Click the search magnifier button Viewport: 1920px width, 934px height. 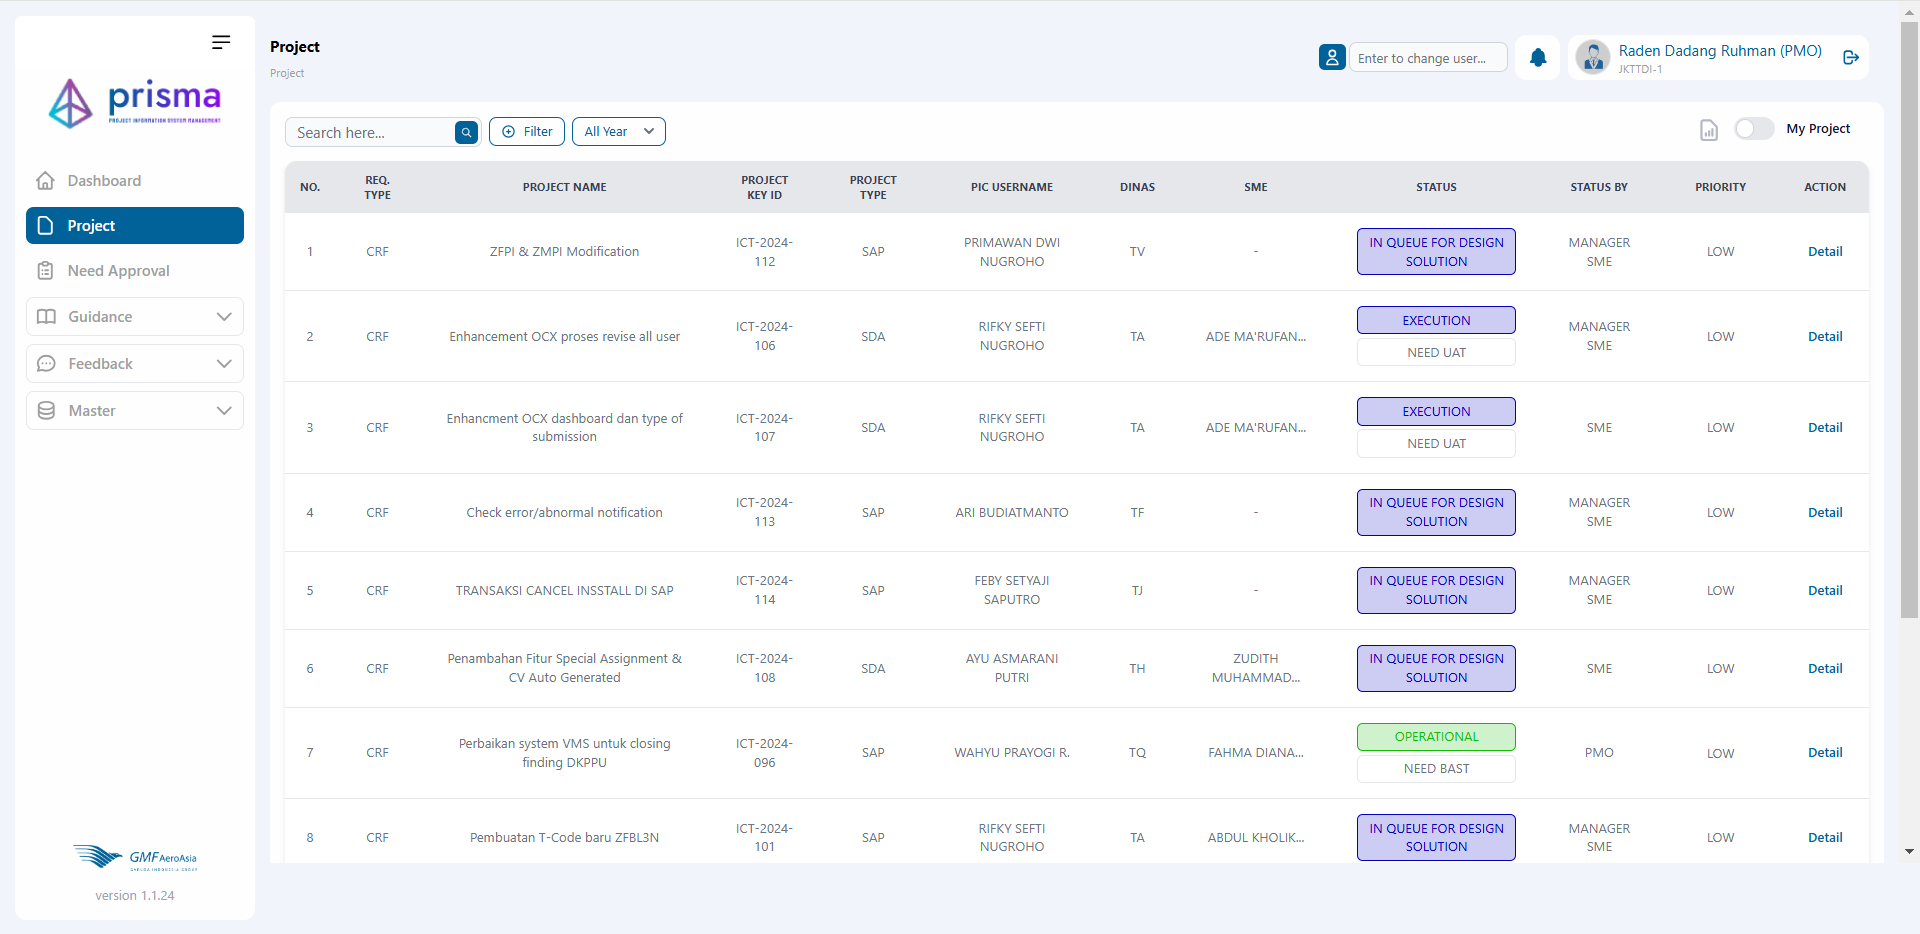coord(466,132)
